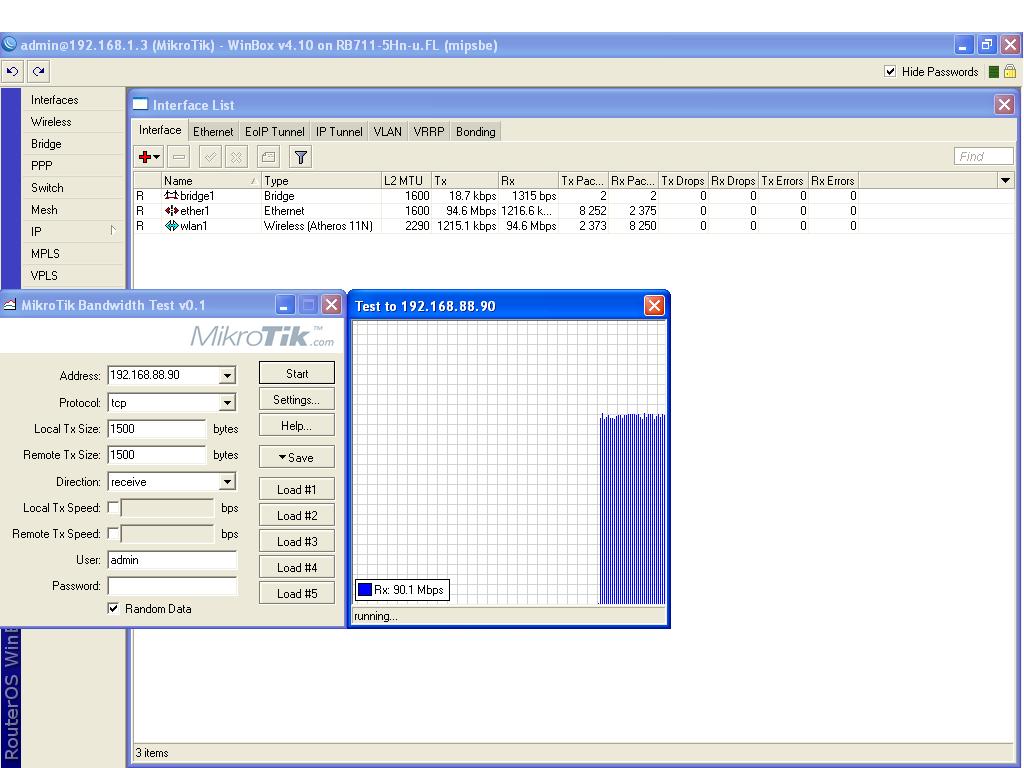Select the ether1 interface row icon
The height and width of the screenshot is (768, 1024).
click(171, 211)
